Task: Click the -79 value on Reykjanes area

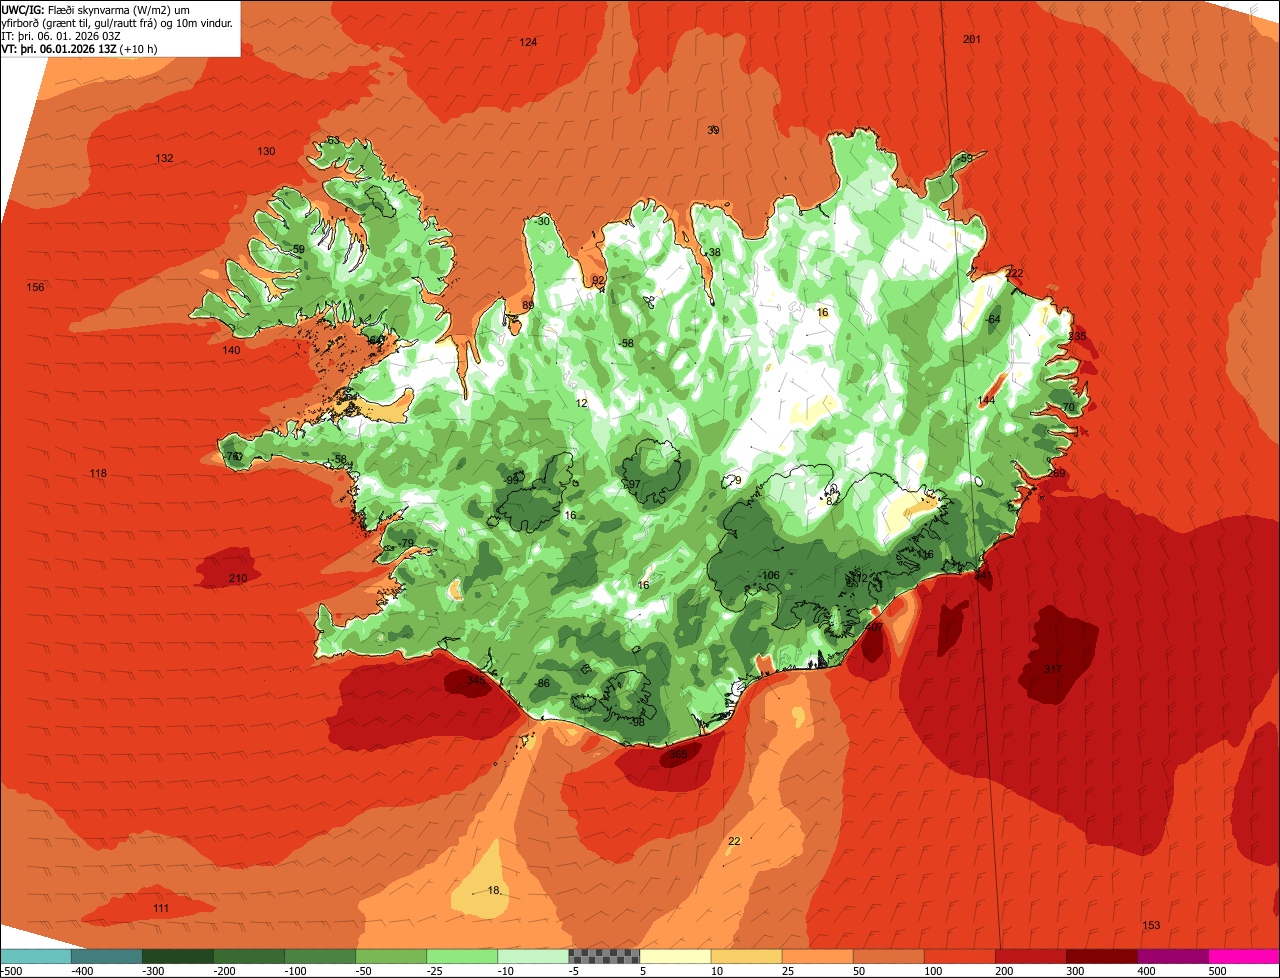Action: pos(405,544)
